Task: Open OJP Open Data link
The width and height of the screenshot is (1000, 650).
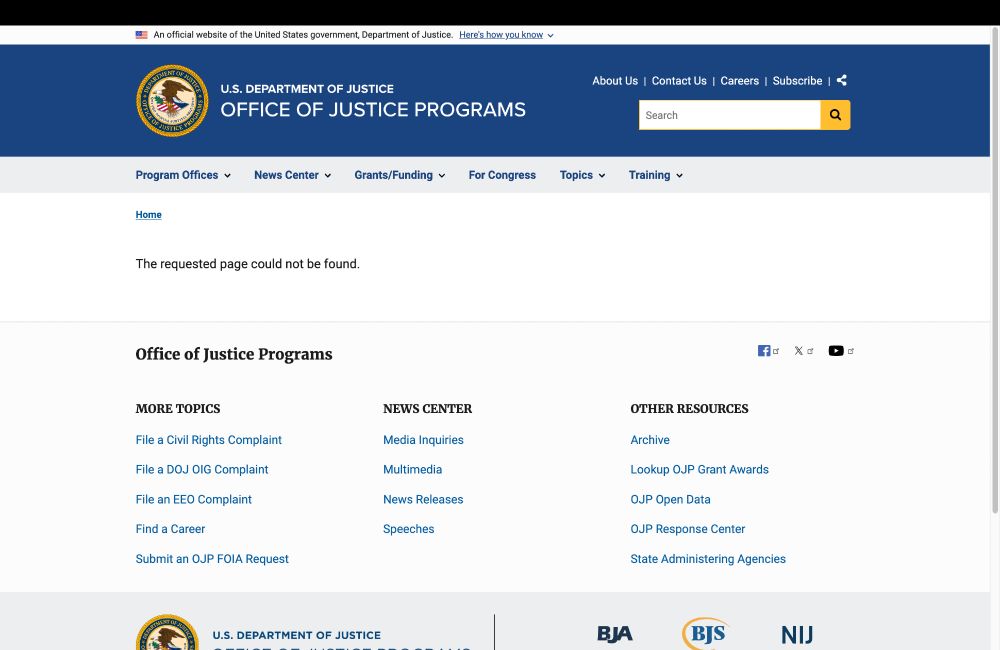Action: (670, 499)
